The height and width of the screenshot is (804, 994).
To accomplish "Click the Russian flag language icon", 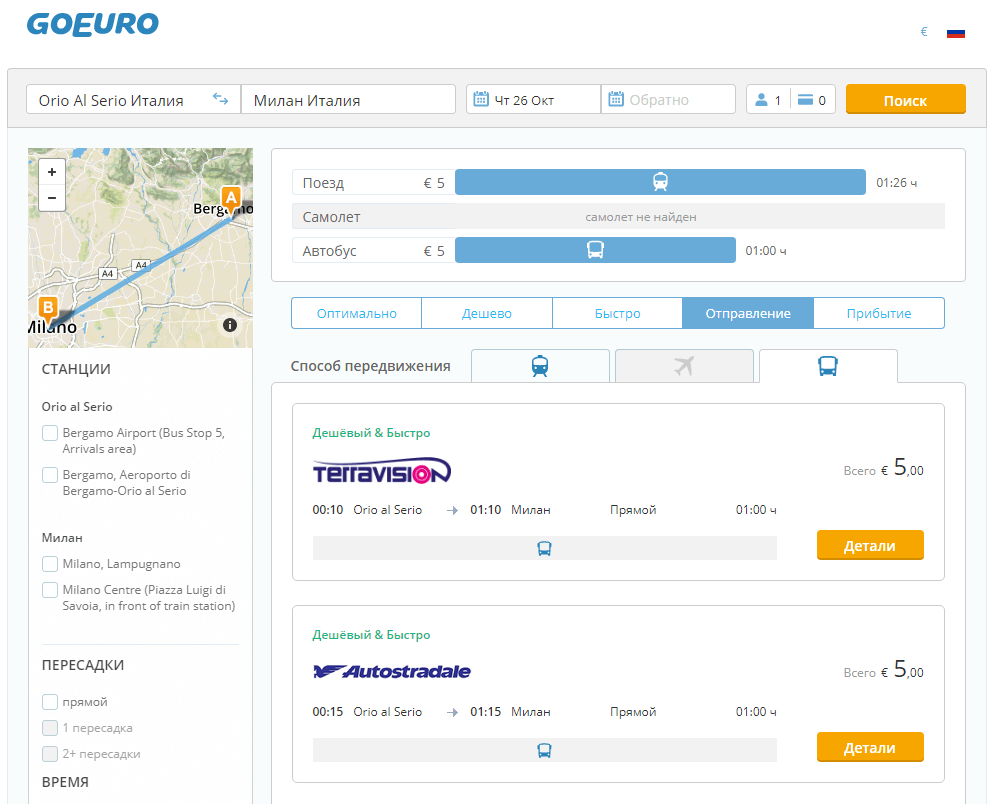I will [956, 32].
